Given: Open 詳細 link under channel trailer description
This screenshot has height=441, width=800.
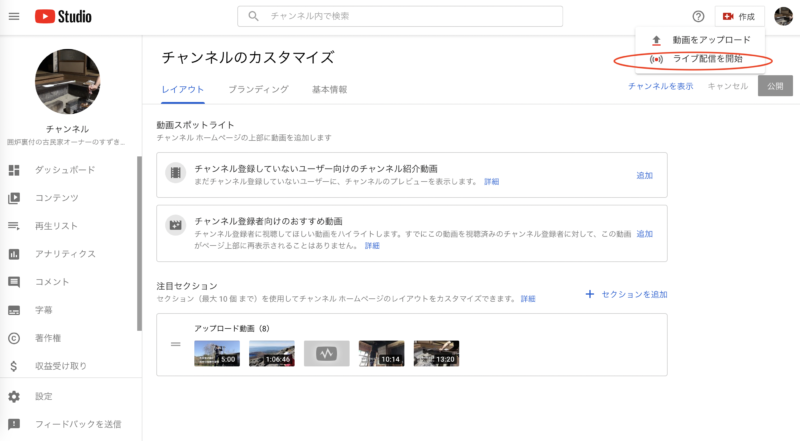Looking at the screenshot, I should pyautogui.click(x=491, y=182).
